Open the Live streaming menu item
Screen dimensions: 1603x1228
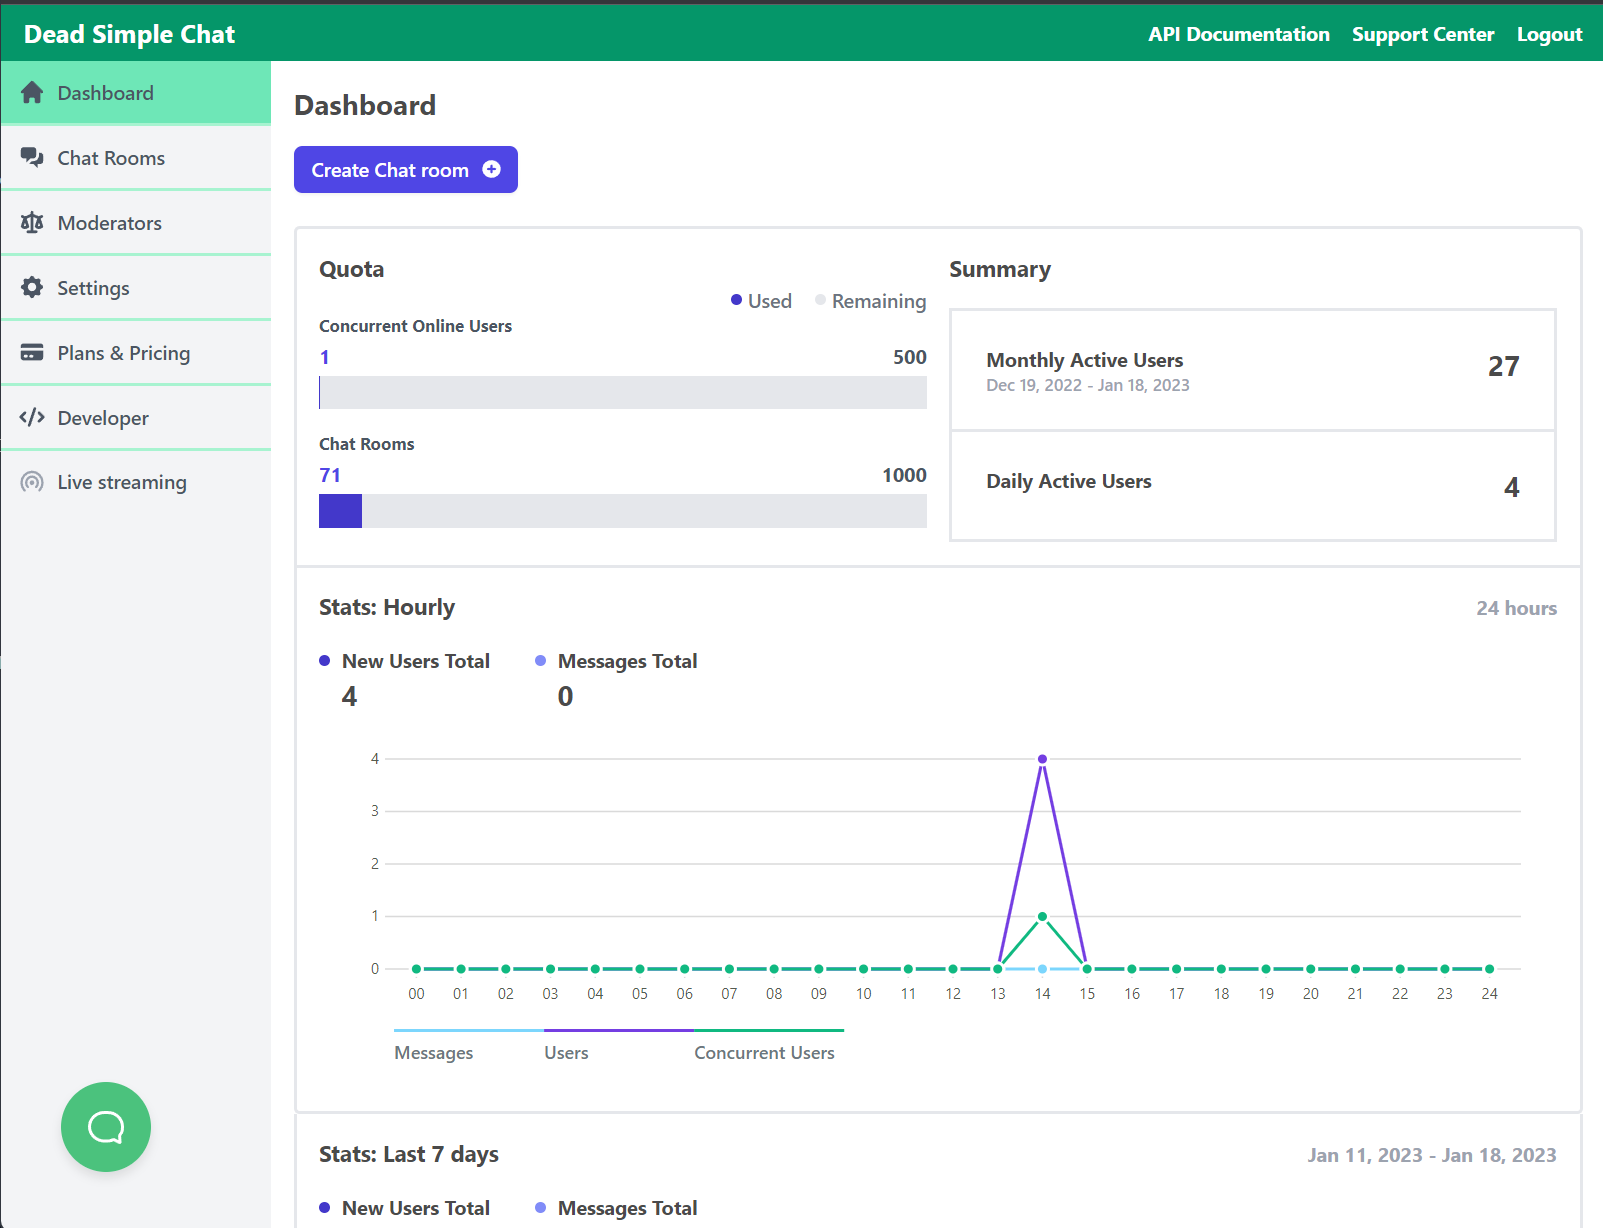122,482
